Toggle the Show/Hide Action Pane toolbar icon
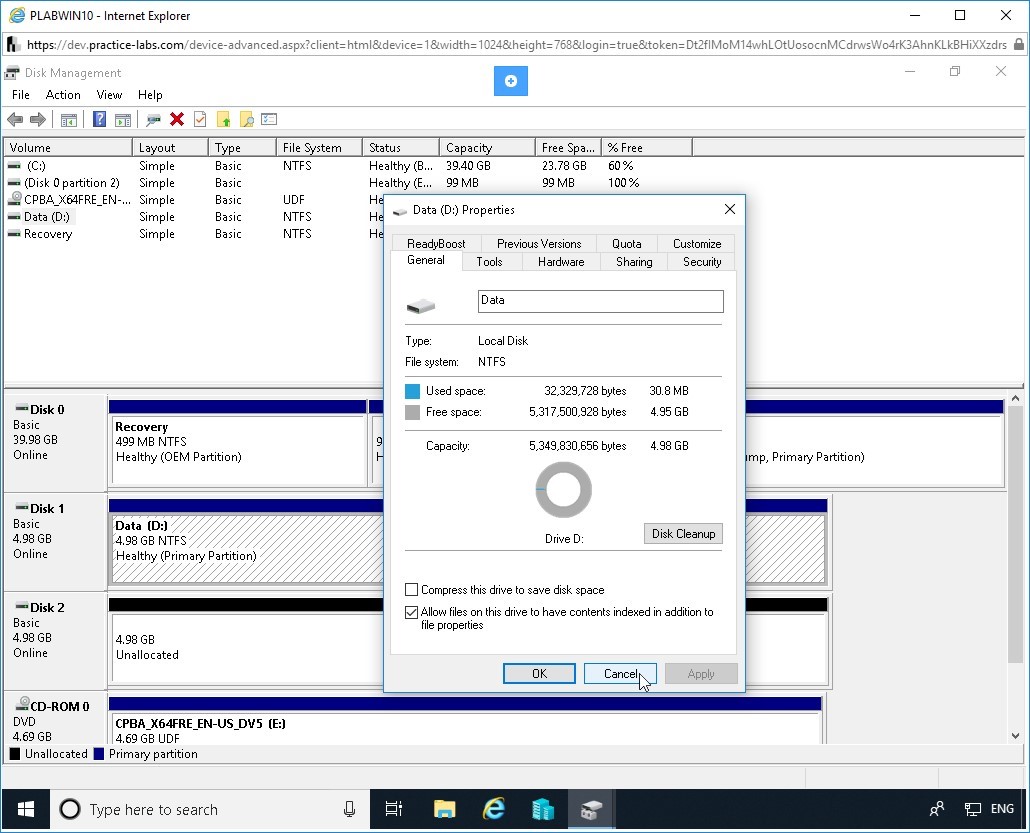Image resolution: width=1030 pixels, height=833 pixels. [x=123, y=120]
